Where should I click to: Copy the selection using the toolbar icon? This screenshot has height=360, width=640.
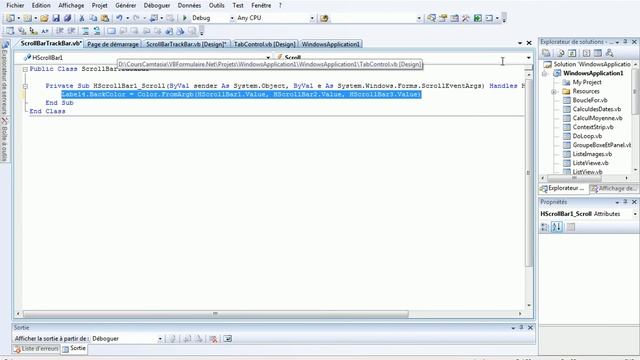(93, 18)
